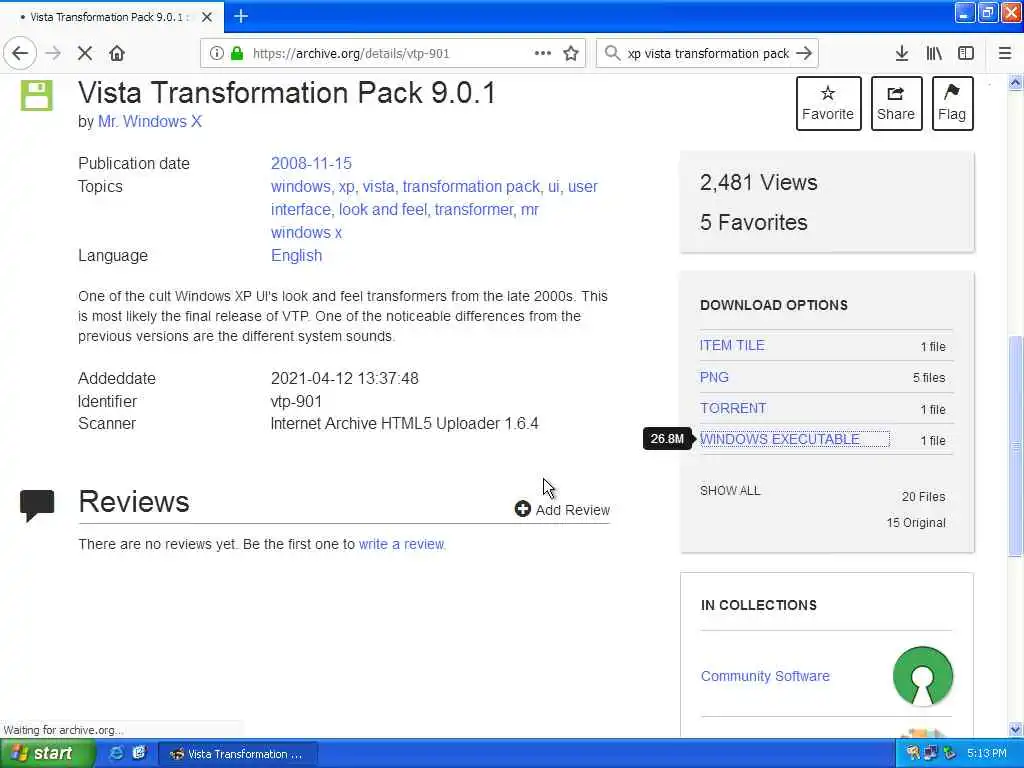Click the first system tray icon
Screen dimensions: 1024x768
click(x=912, y=753)
